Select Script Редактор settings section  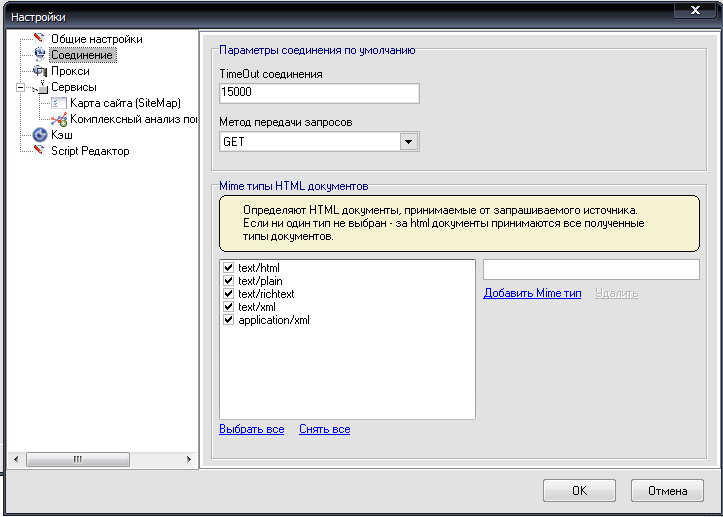(x=90, y=151)
